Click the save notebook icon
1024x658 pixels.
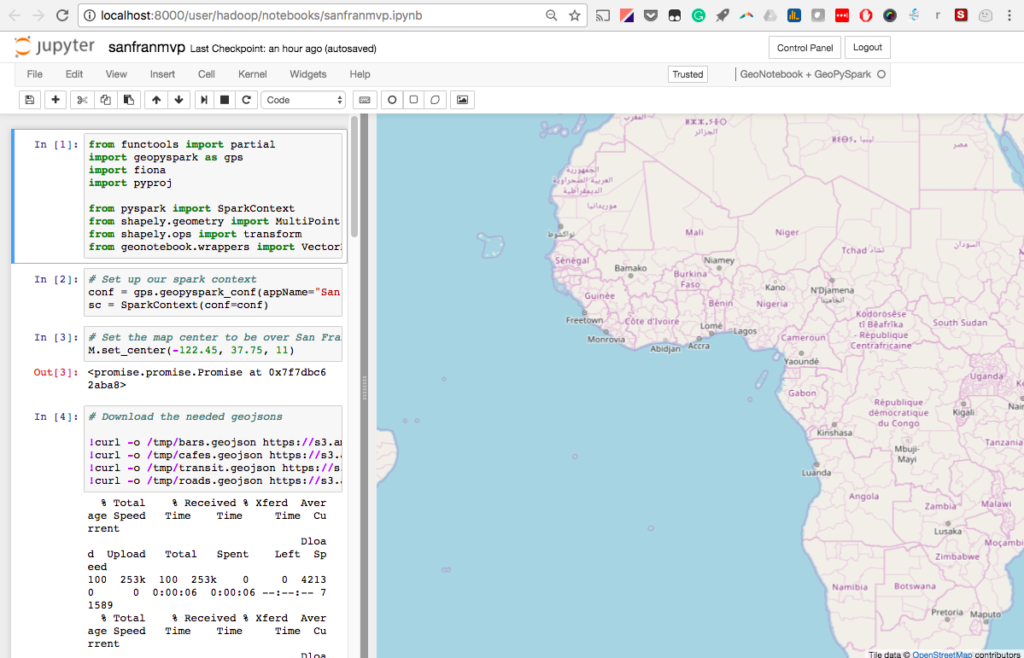coord(29,100)
